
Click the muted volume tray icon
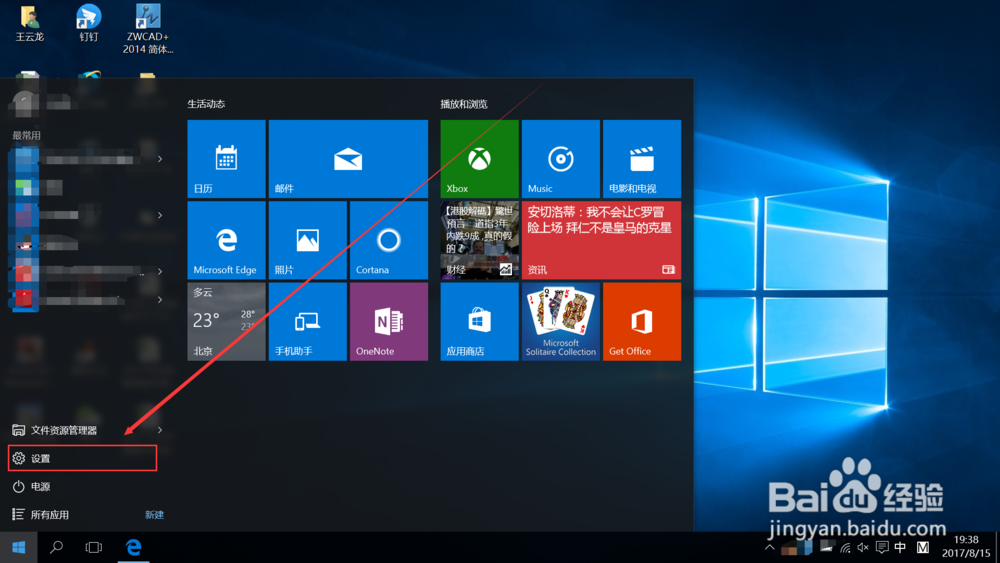(863, 547)
